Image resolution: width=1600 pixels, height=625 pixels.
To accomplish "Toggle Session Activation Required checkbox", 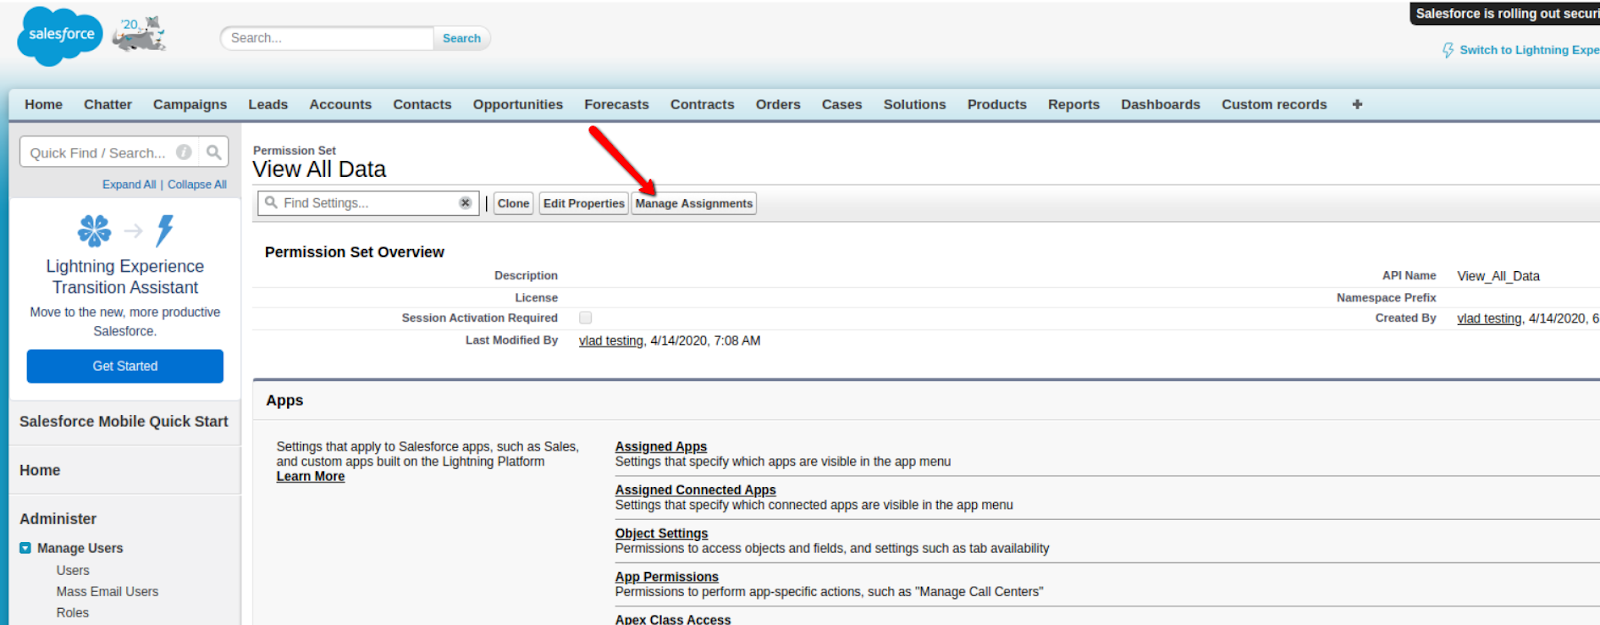I will coord(585,318).
